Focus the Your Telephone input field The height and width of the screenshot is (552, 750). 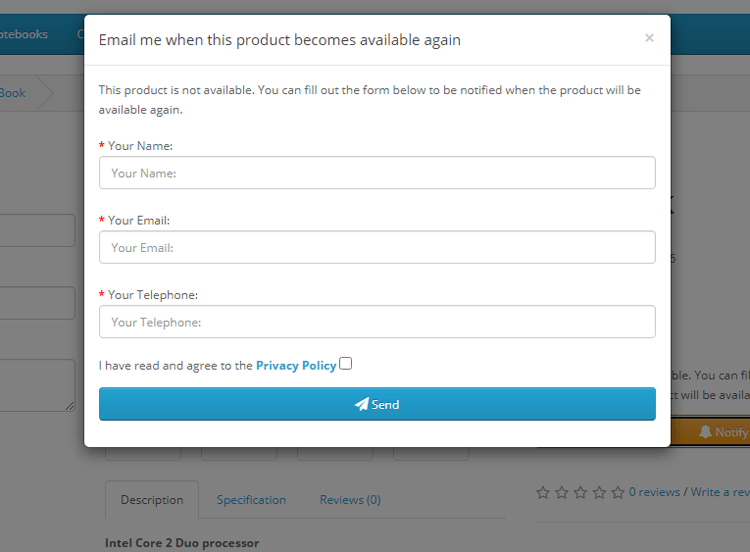tap(377, 322)
